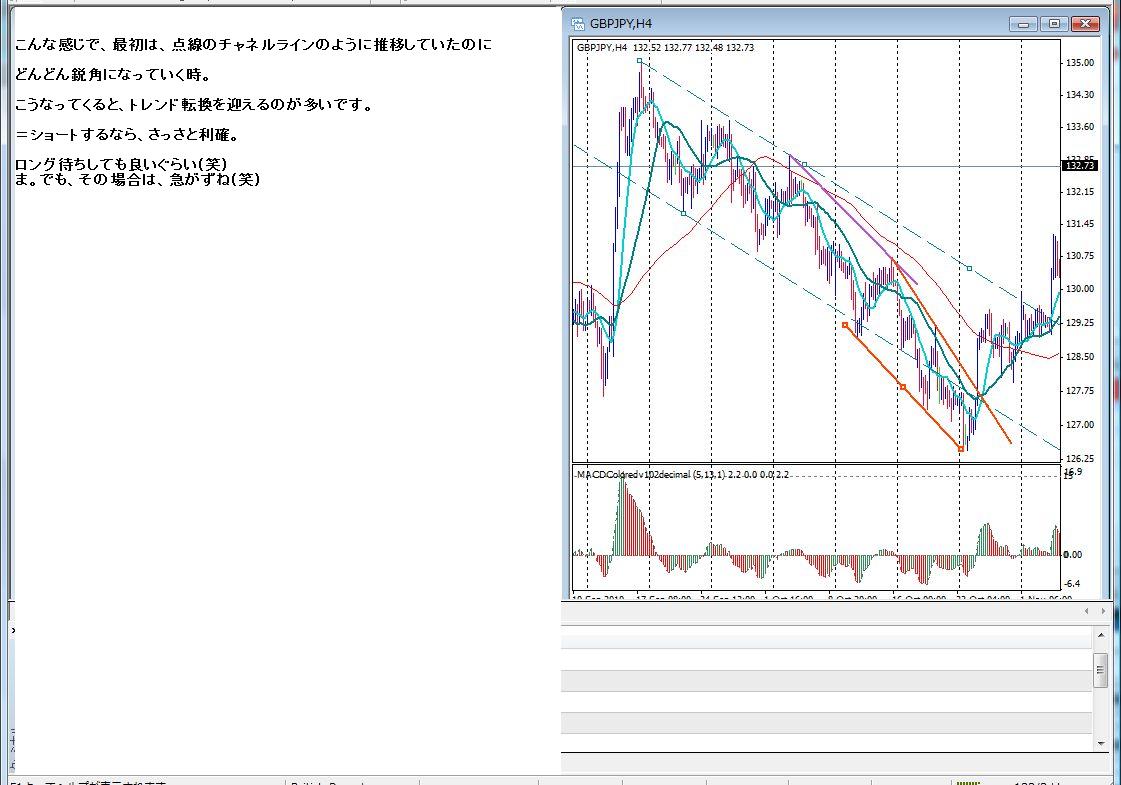Click the GBPJPY,H4 title bar text

pyautogui.click(x=621, y=24)
